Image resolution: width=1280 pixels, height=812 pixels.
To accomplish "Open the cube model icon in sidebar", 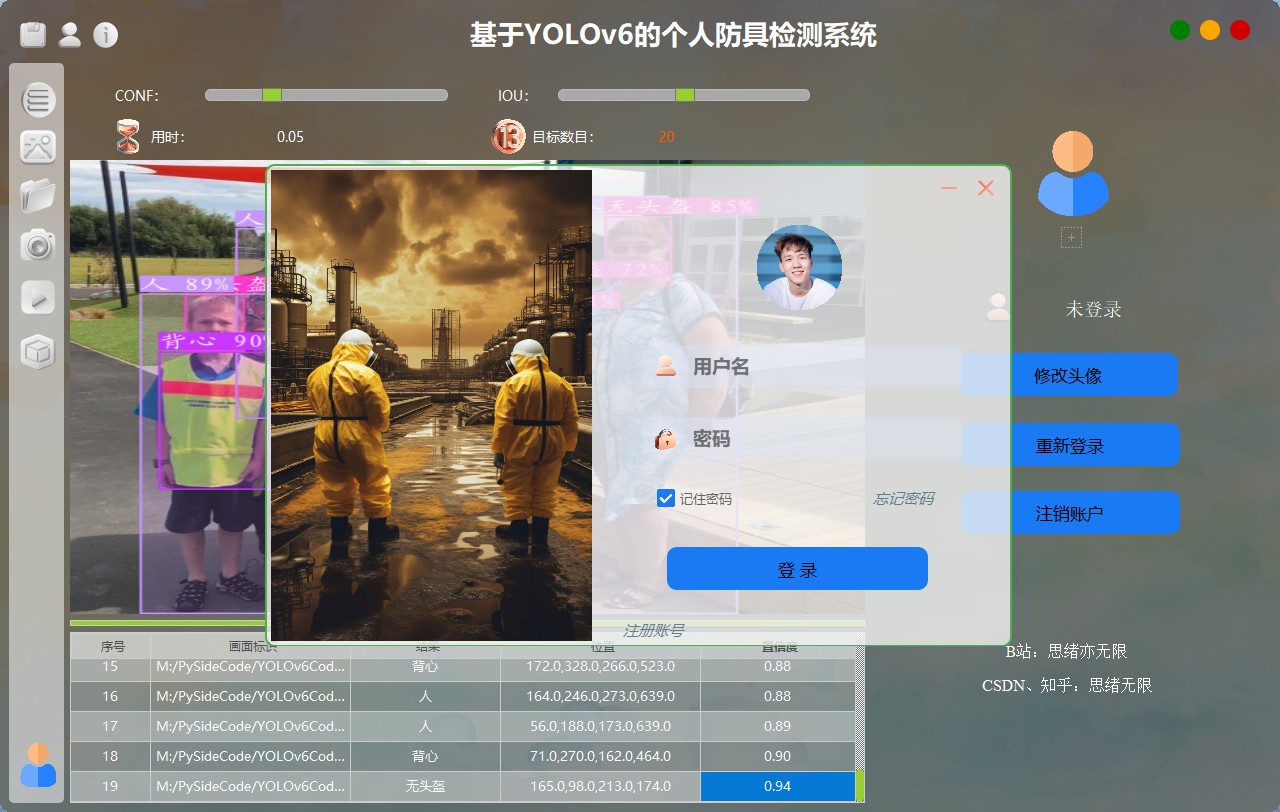I will pos(38,351).
